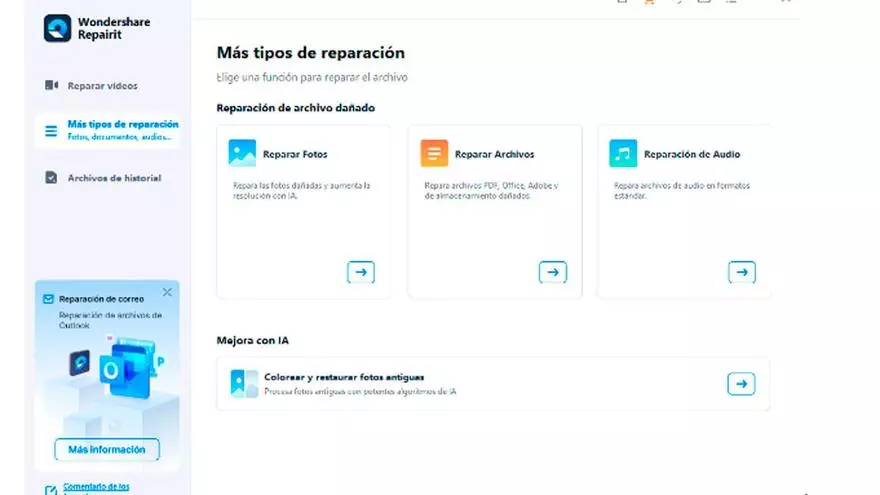Launch Colorear y restaurar fotos via arrow button

741,383
